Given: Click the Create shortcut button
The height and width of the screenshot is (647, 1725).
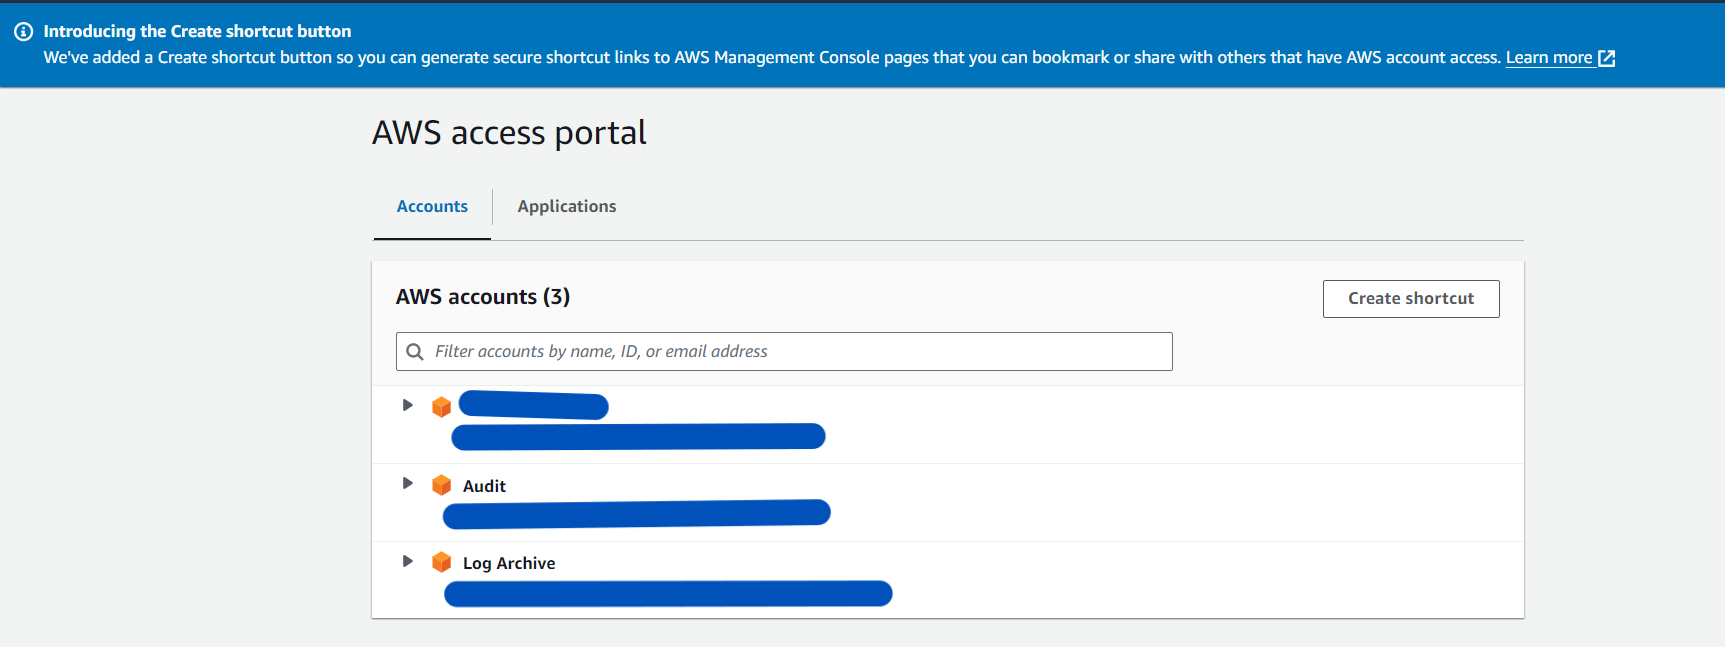Looking at the screenshot, I should [x=1411, y=299].
